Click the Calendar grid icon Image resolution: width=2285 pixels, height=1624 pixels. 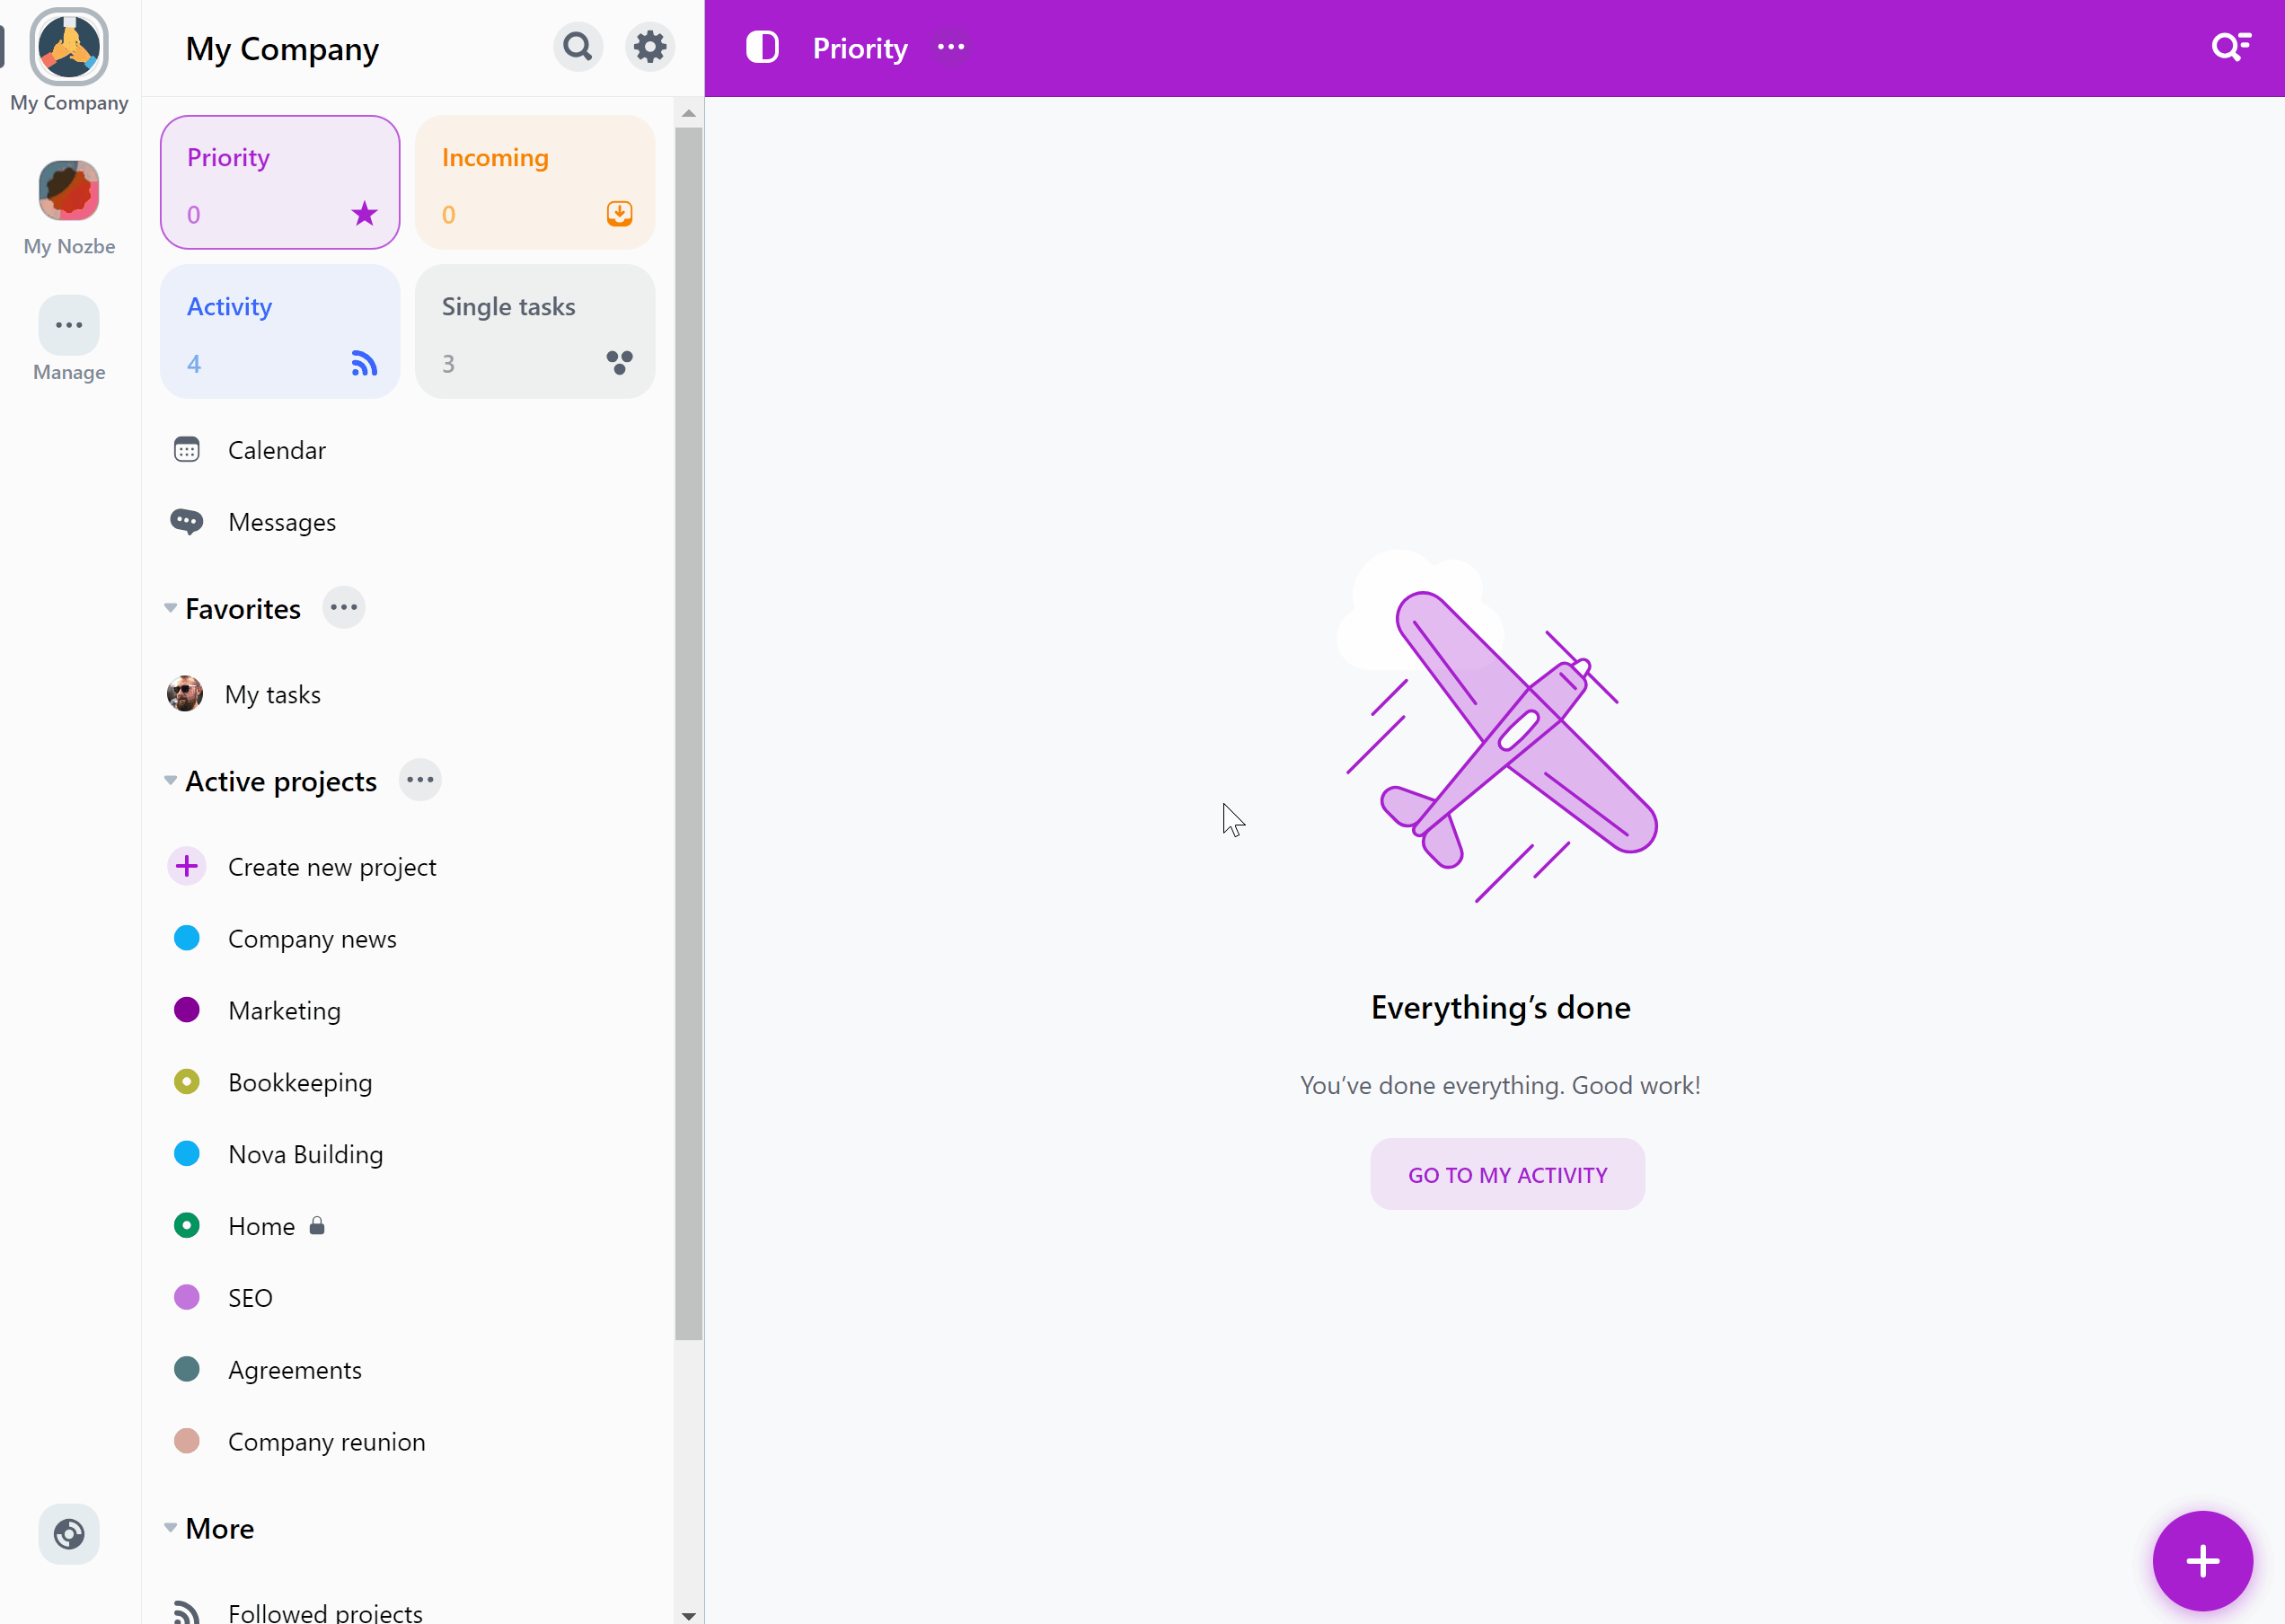(x=188, y=448)
